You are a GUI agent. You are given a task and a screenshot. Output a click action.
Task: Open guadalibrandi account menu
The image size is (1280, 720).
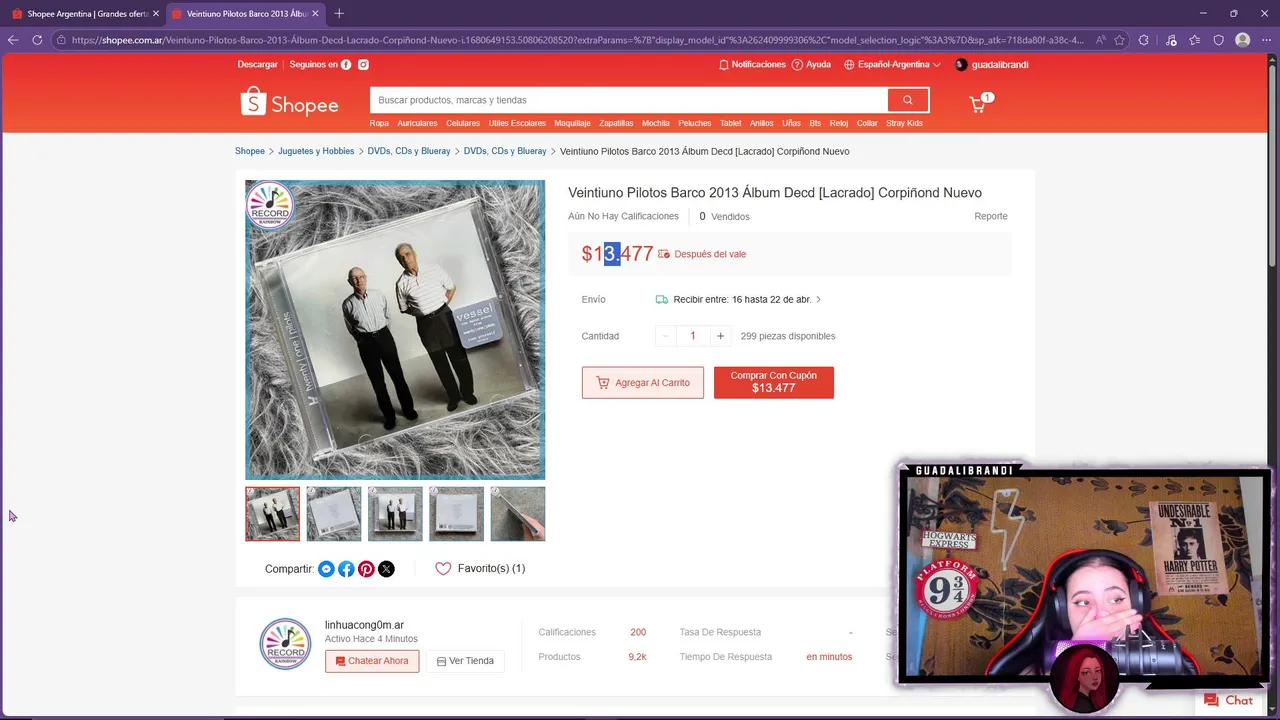click(992, 64)
